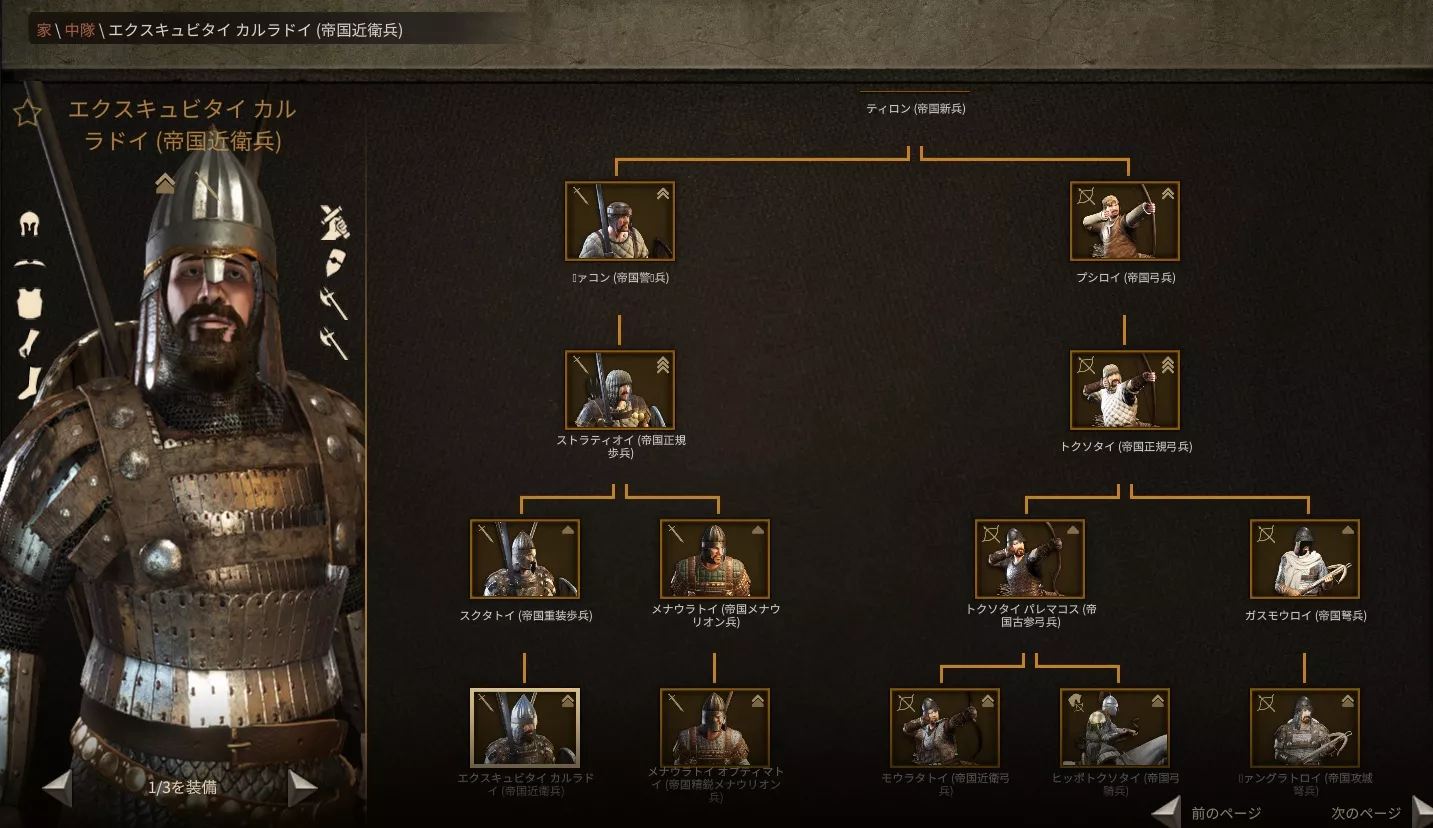Viewport: 1433px width, 828px height.
Task: Select the lower axe weapon slot icon
Action: [334, 344]
